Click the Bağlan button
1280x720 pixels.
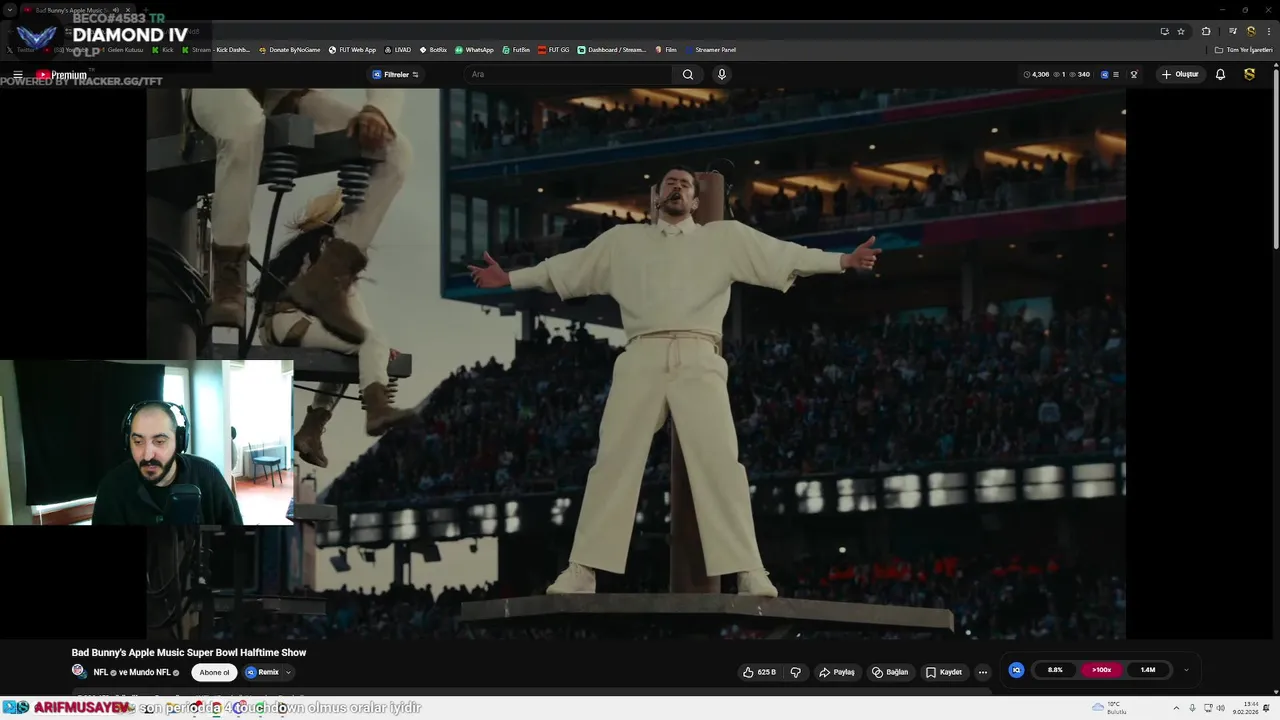(890, 672)
